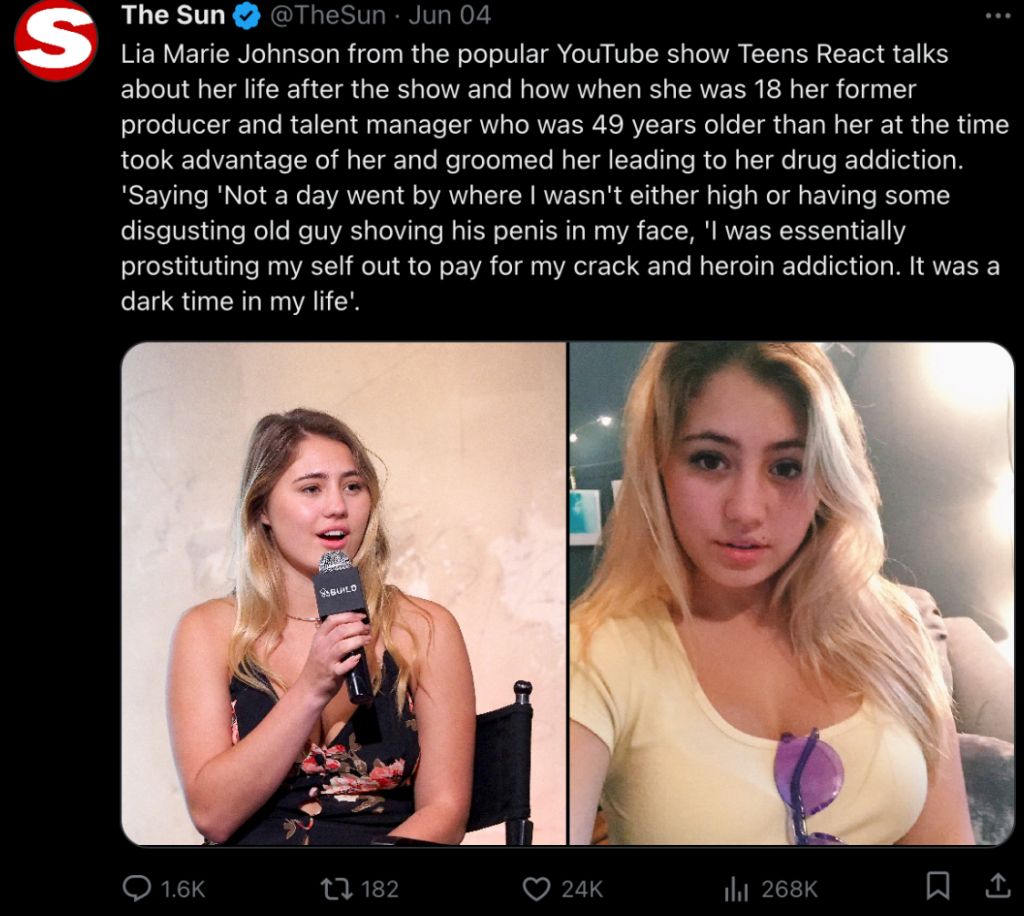Click the 24K likes count
The height and width of the screenshot is (916, 1024).
pyautogui.click(x=582, y=889)
